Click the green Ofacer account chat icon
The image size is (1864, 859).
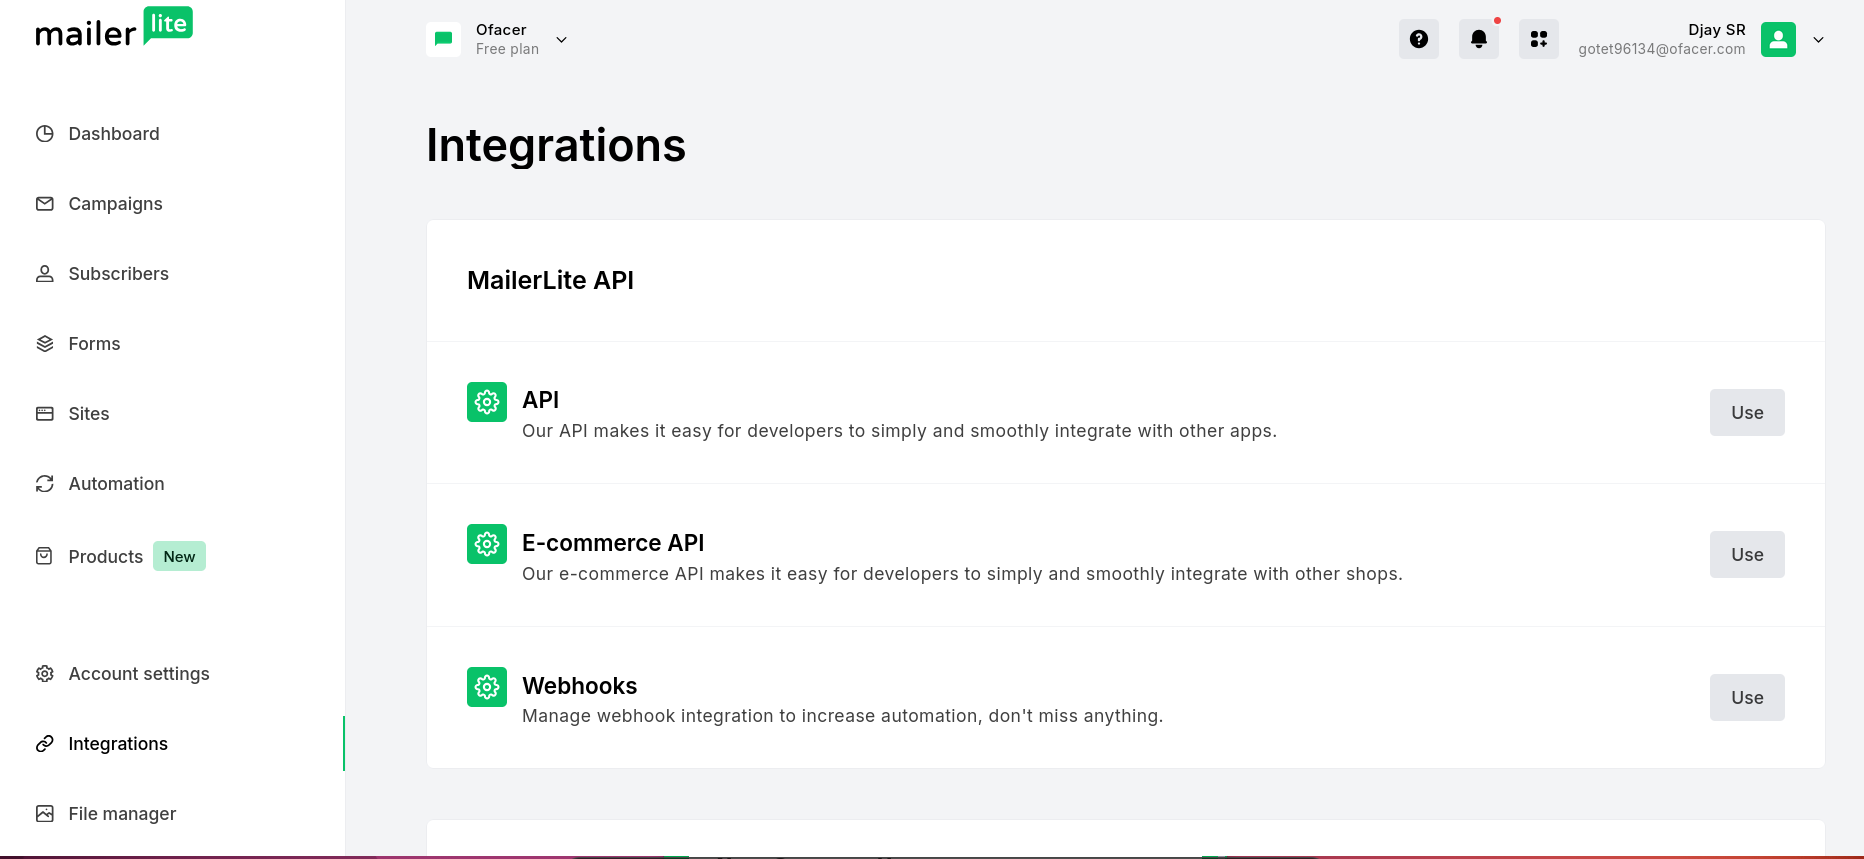coord(444,39)
